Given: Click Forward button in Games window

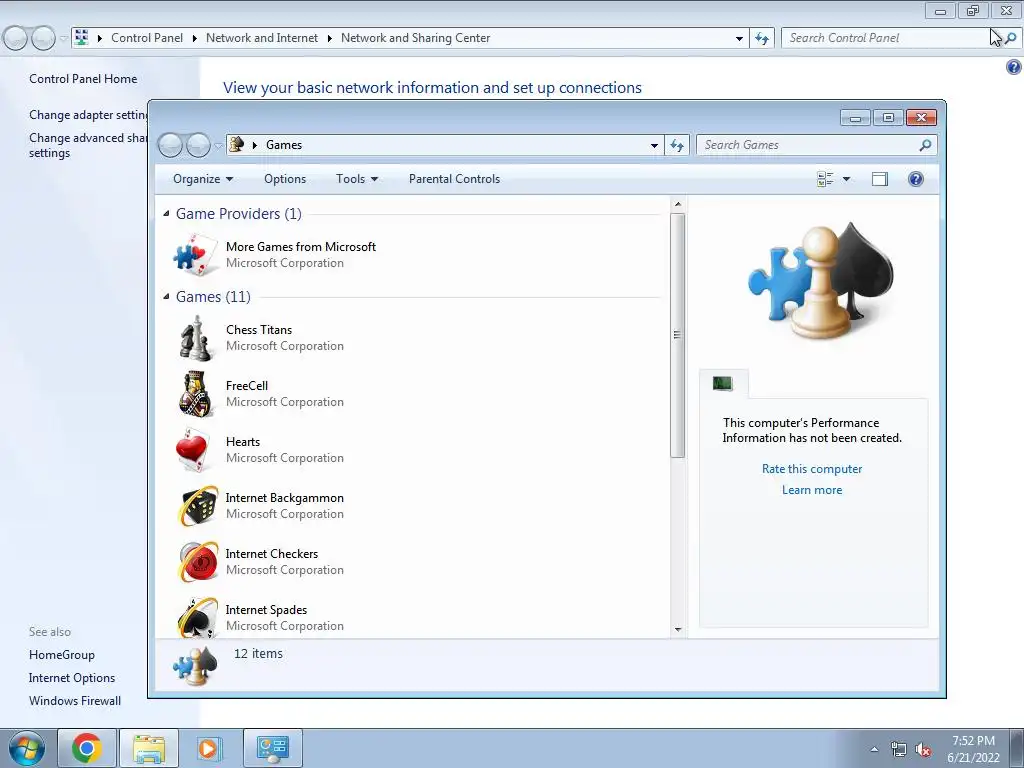Looking at the screenshot, I should [198, 145].
